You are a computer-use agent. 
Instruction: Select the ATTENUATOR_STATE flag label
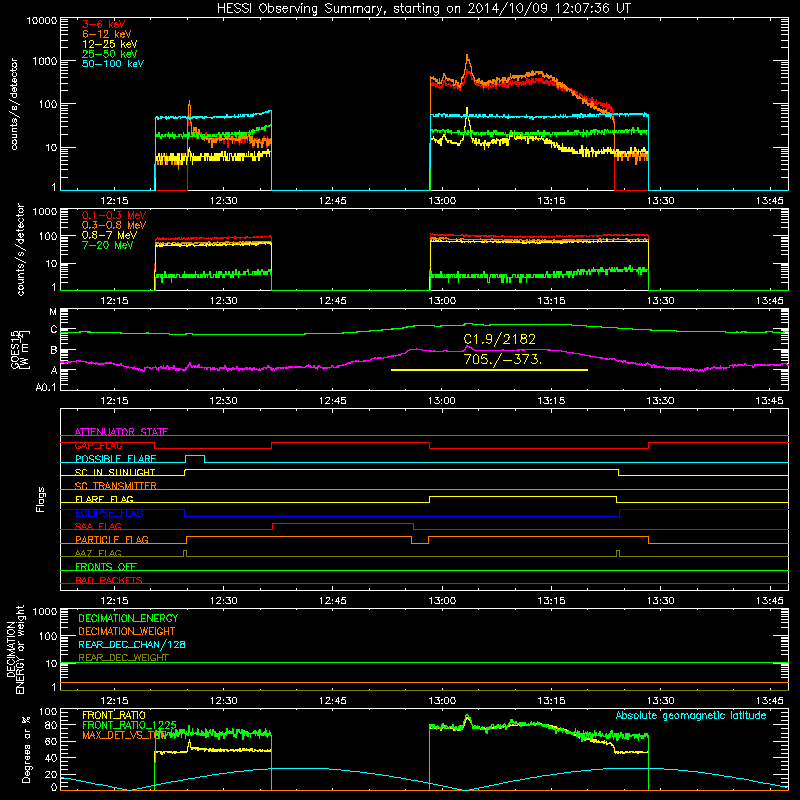tap(121, 432)
